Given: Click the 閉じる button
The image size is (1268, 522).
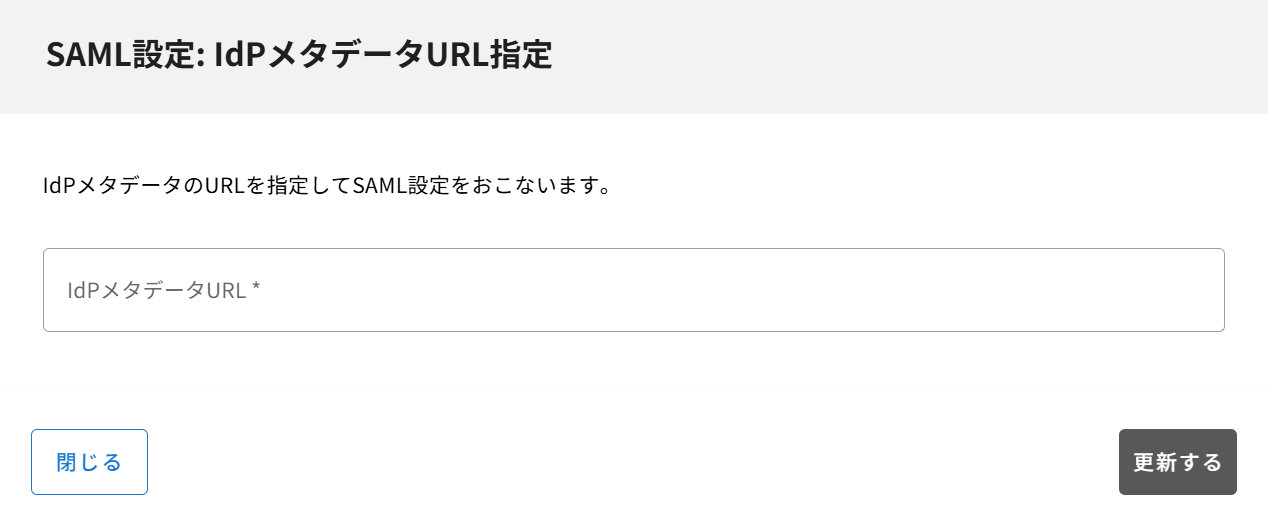Looking at the screenshot, I should click(89, 462).
